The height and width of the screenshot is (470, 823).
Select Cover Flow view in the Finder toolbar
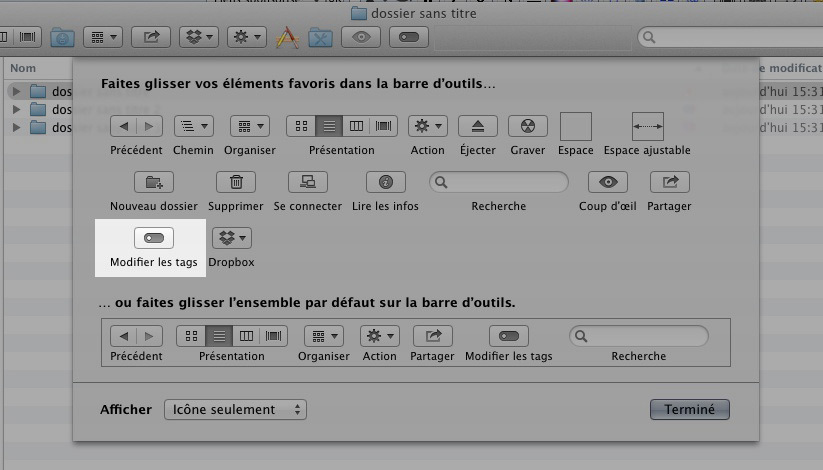(x=28, y=37)
